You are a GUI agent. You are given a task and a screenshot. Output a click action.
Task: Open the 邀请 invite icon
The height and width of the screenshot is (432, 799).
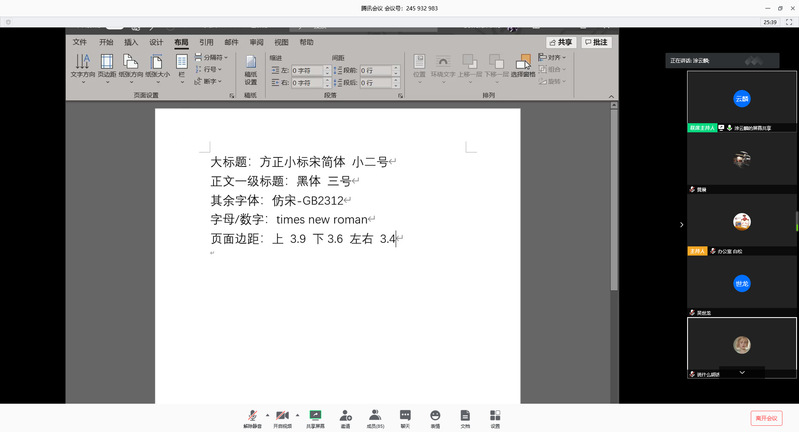(x=345, y=416)
